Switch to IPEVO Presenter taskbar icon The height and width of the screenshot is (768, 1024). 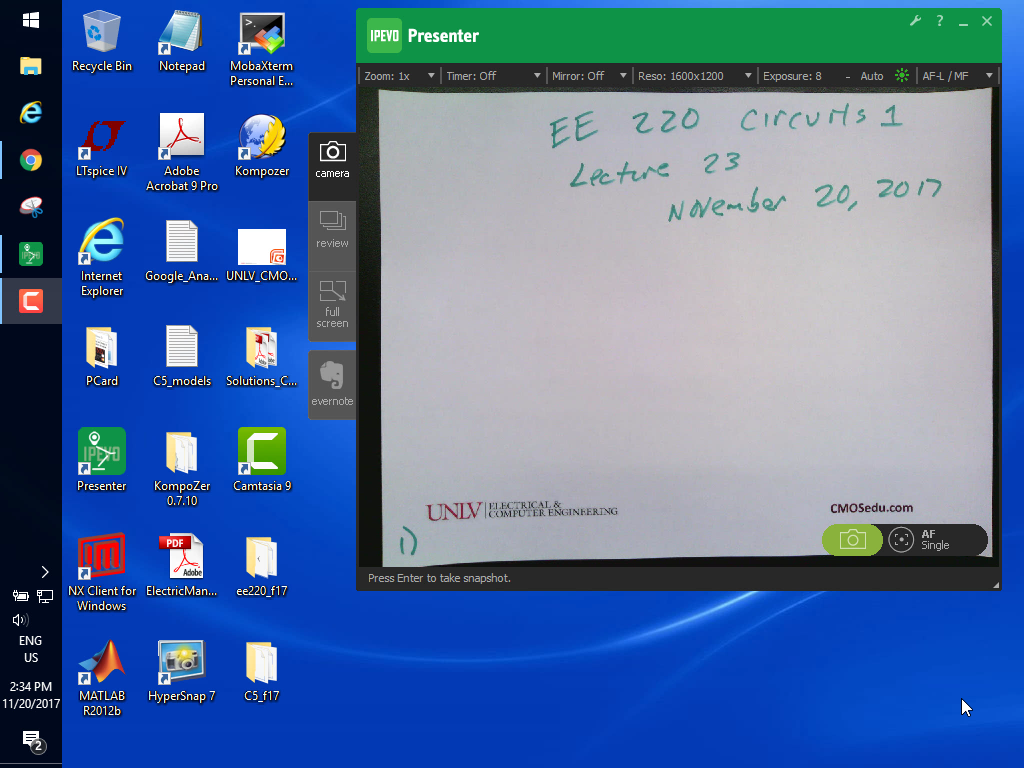(31, 254)
